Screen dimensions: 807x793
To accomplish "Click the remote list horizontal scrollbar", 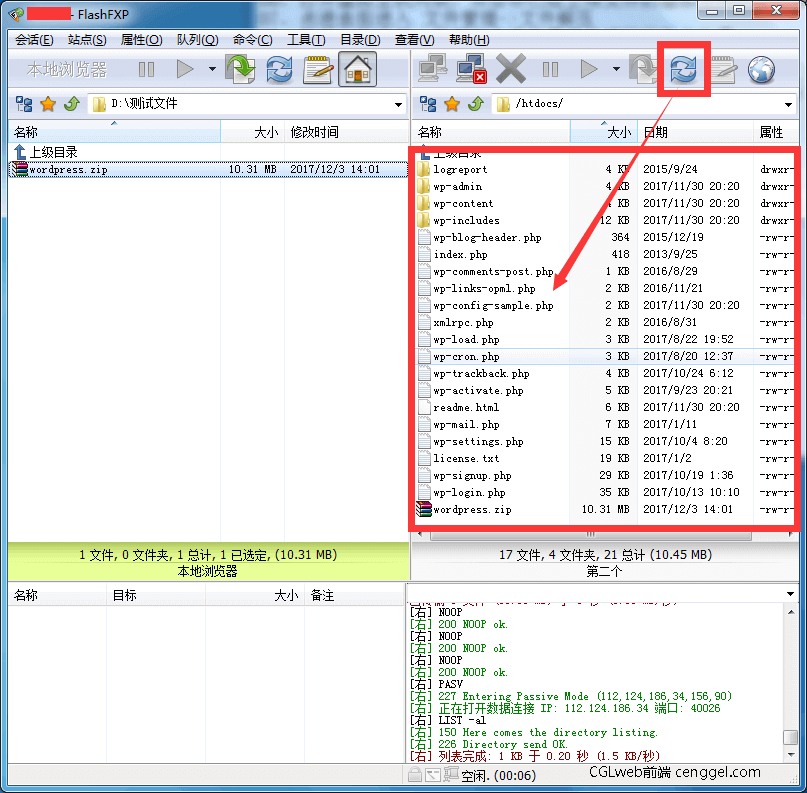I will click(591, 535).
